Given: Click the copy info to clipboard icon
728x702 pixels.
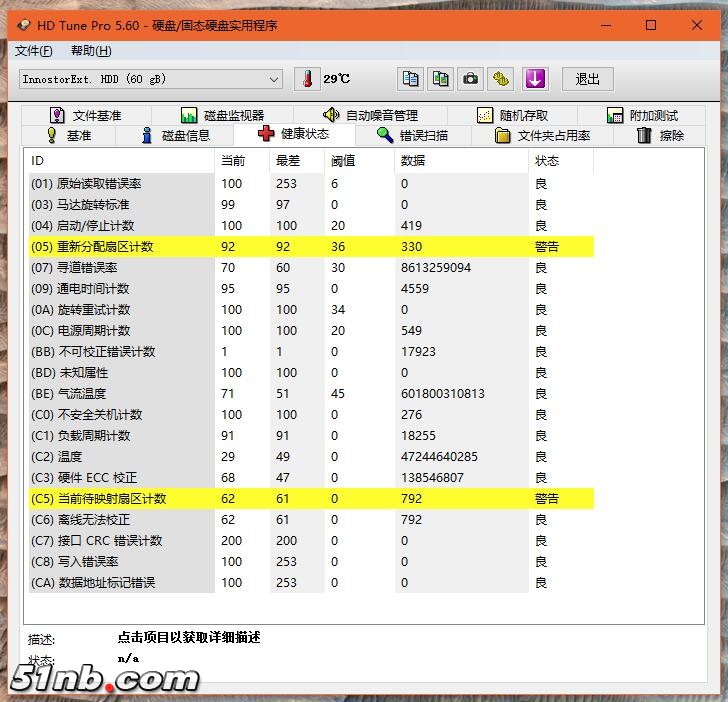Looking at the screenshot, I should [x=410, y=79].
